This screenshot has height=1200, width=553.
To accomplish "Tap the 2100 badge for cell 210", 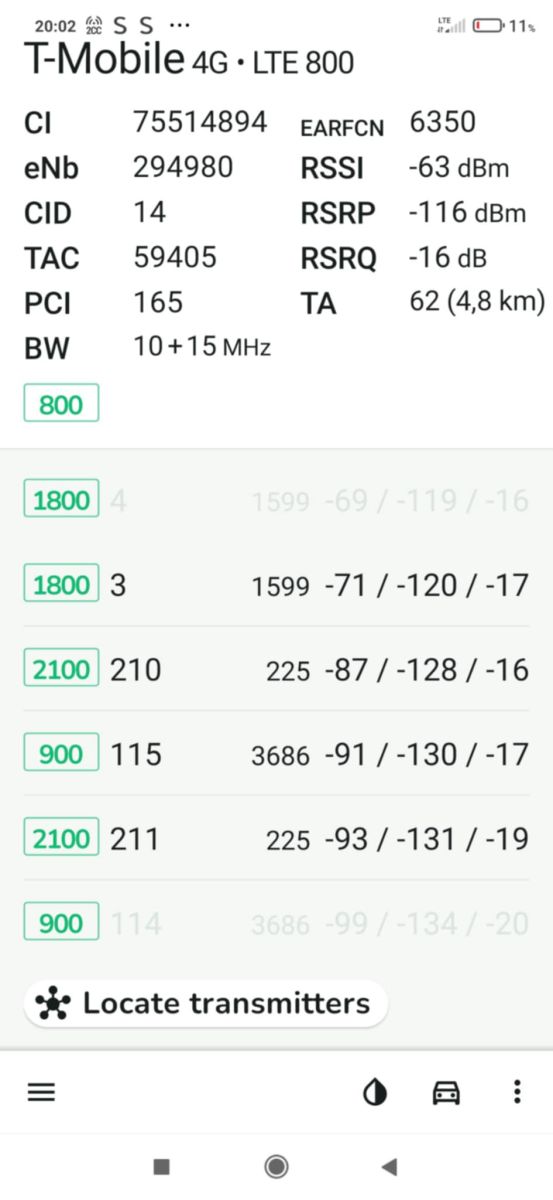I will pos(61,669).
